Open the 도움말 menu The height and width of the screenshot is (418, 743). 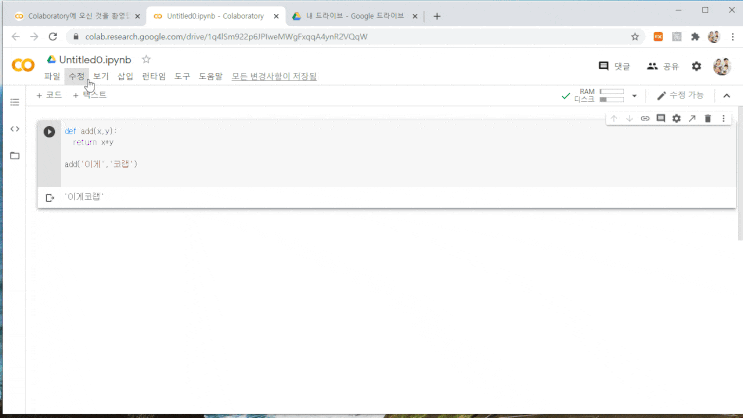click(210, 76)
